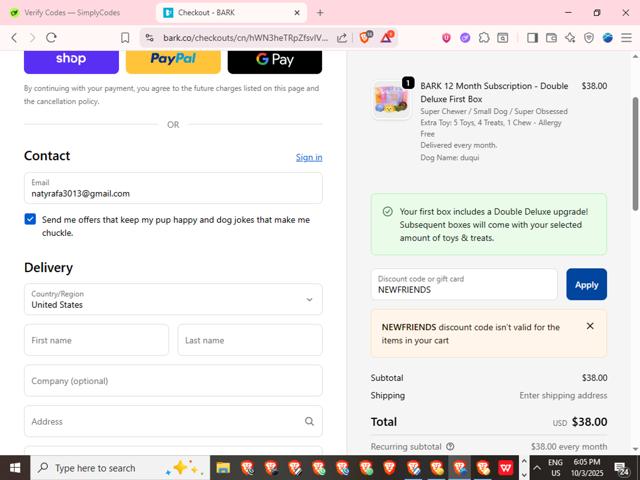
Task: Click the search icon in Address field
Action: (x=309, y=421)
